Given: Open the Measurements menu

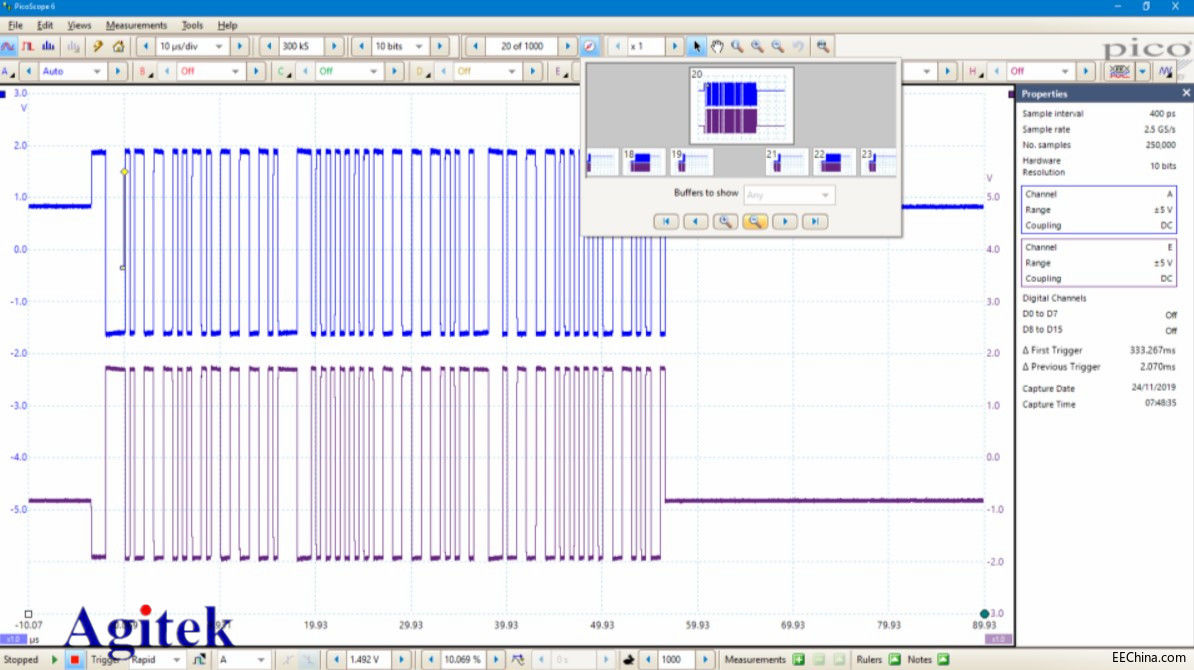Looking at the screenshot, I should 136,25.
